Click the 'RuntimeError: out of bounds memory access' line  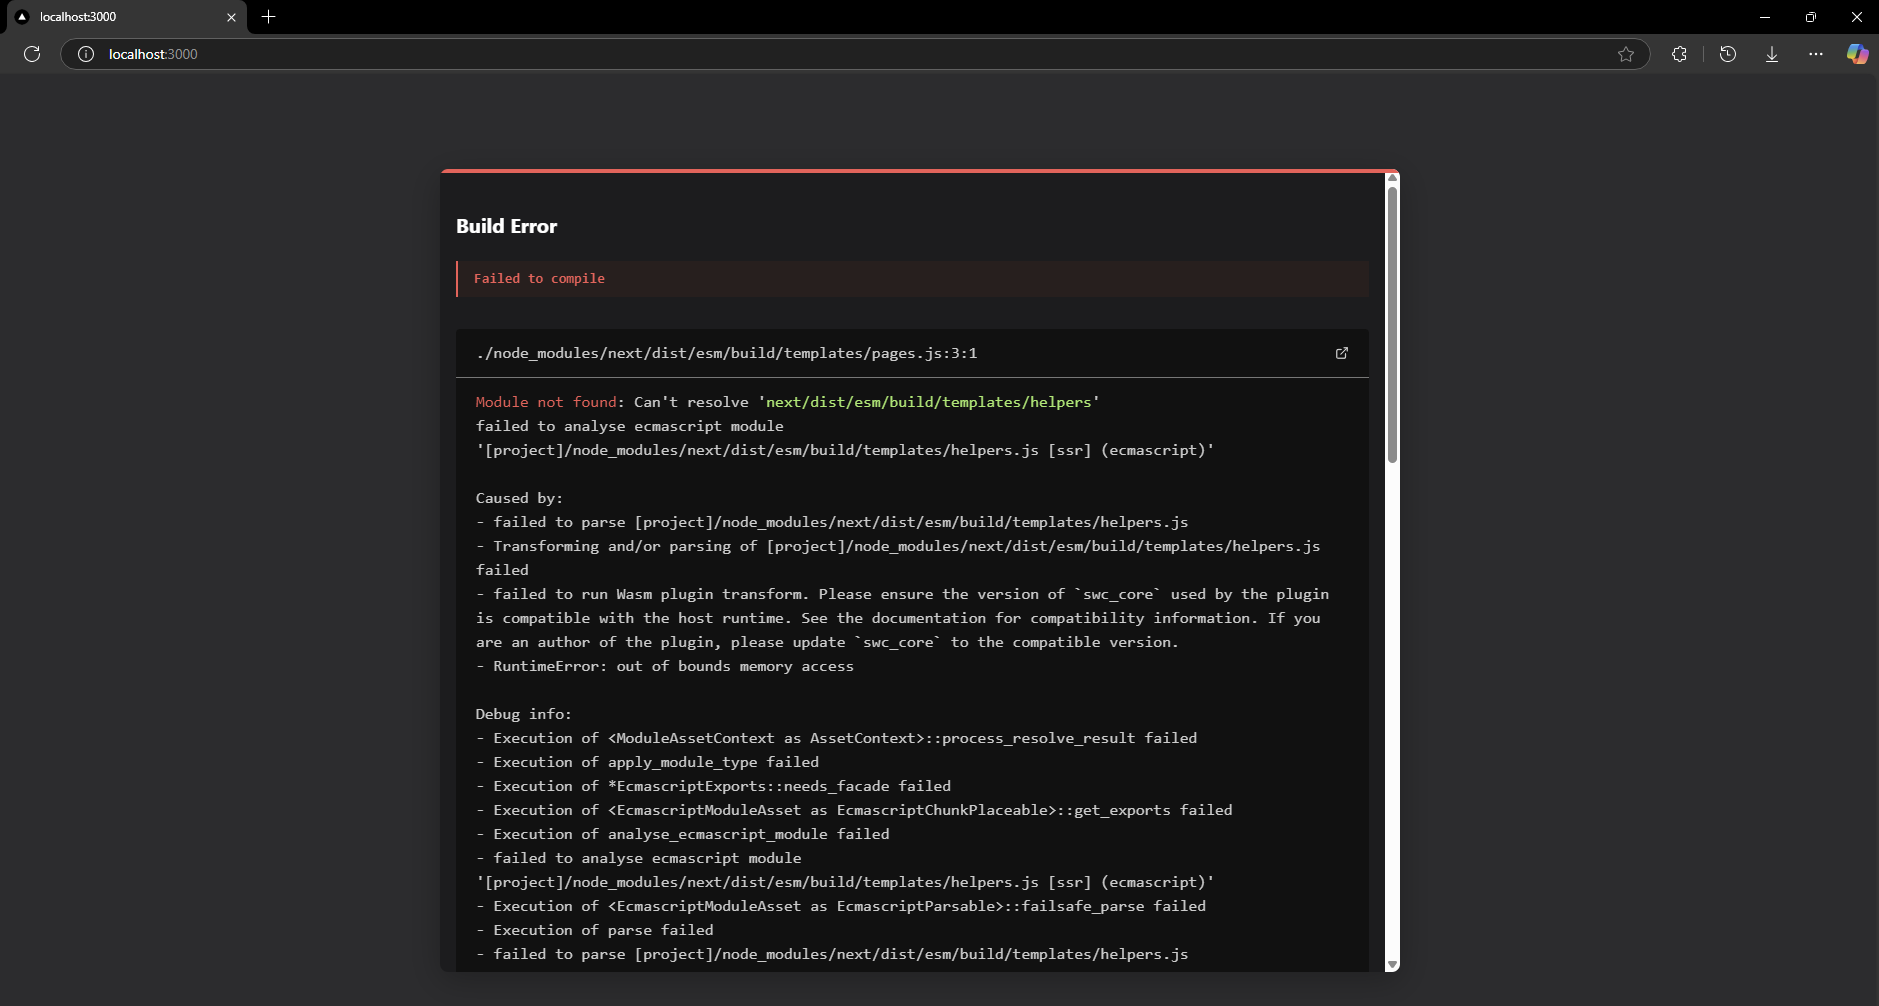pyautogui.click(x=665, y=666)
